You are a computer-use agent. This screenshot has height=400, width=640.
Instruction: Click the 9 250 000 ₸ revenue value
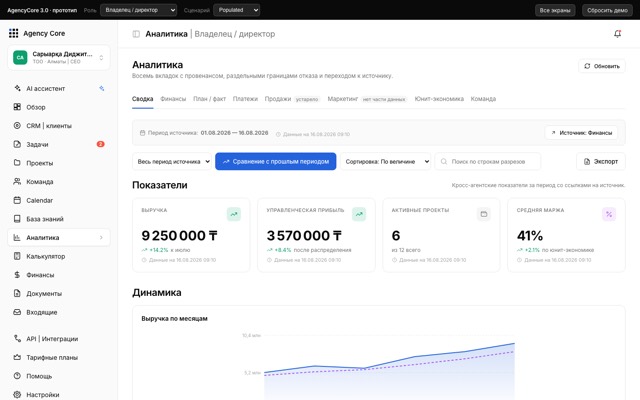pyautogui.click(x=179, y=236)
